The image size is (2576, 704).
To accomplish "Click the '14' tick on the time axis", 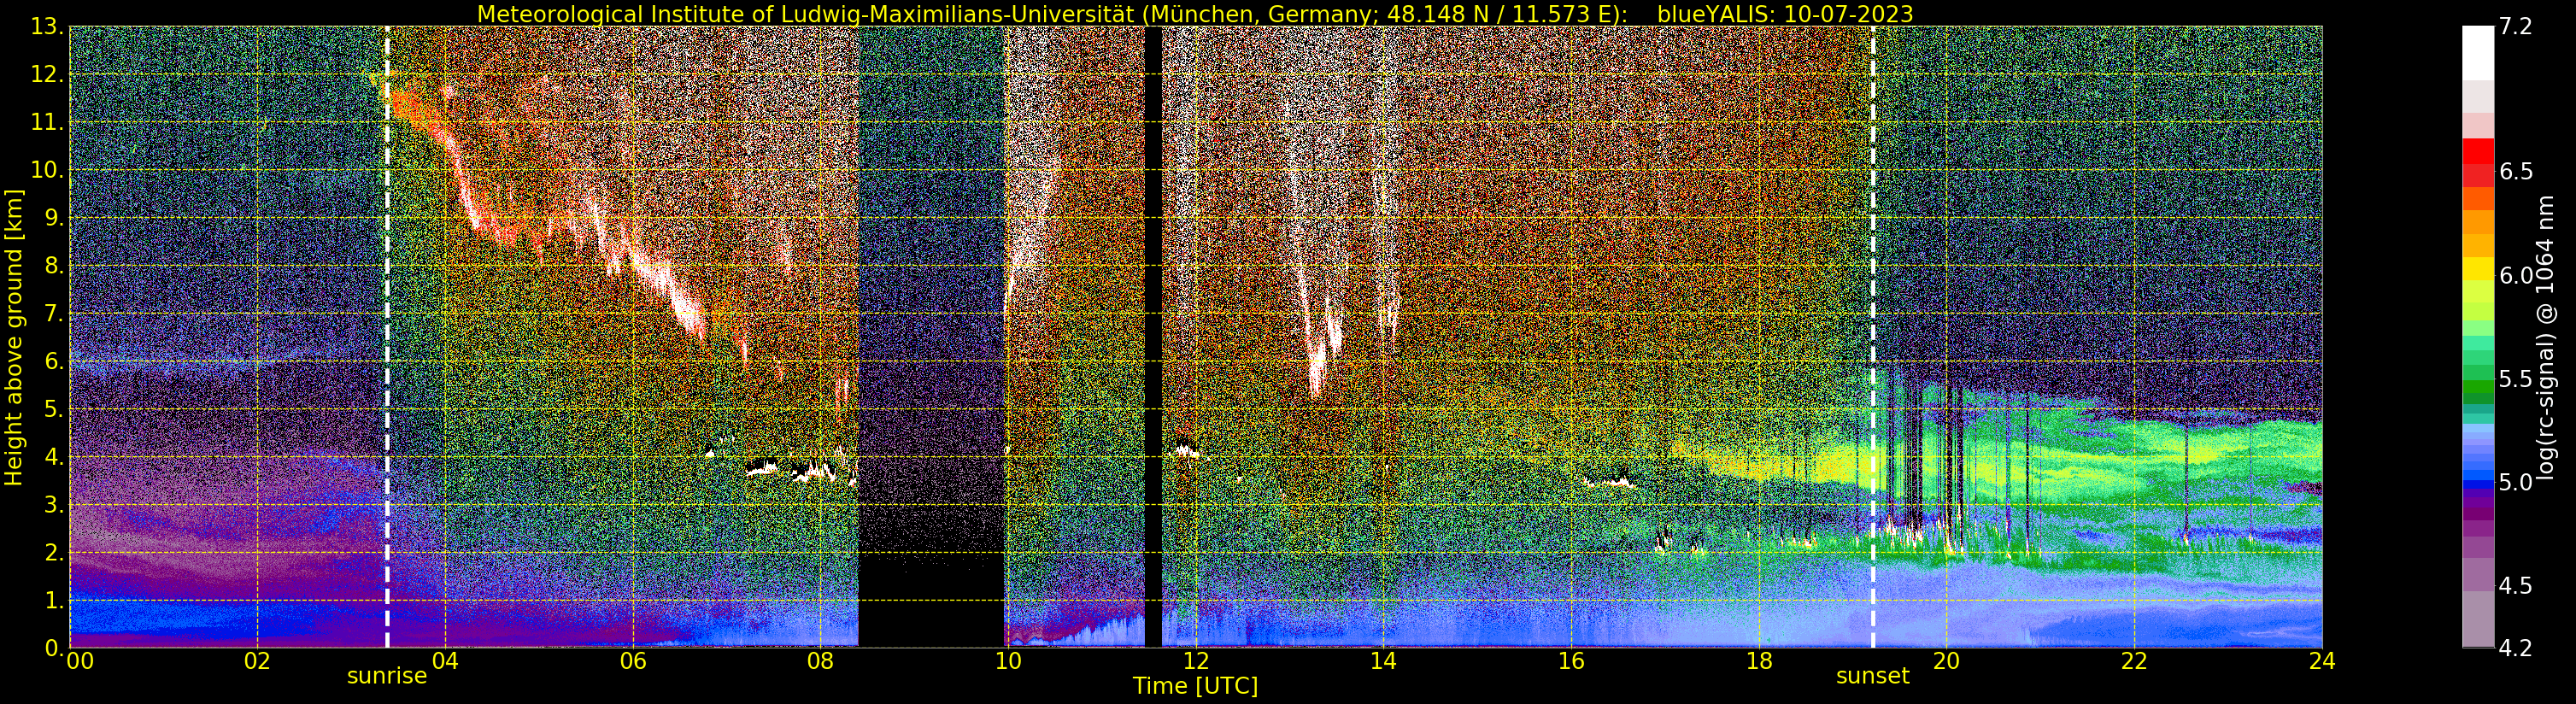I will click(1384, 661).
